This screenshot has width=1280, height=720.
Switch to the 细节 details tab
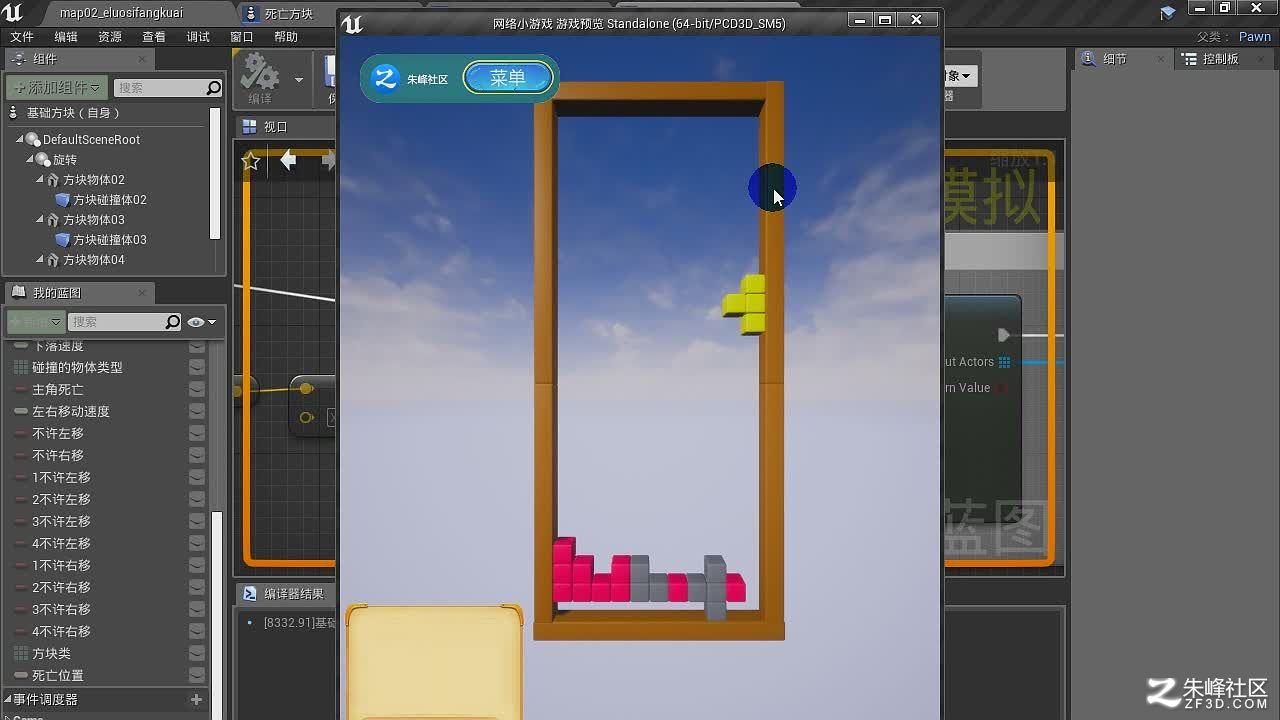(x=1115, y=59)
